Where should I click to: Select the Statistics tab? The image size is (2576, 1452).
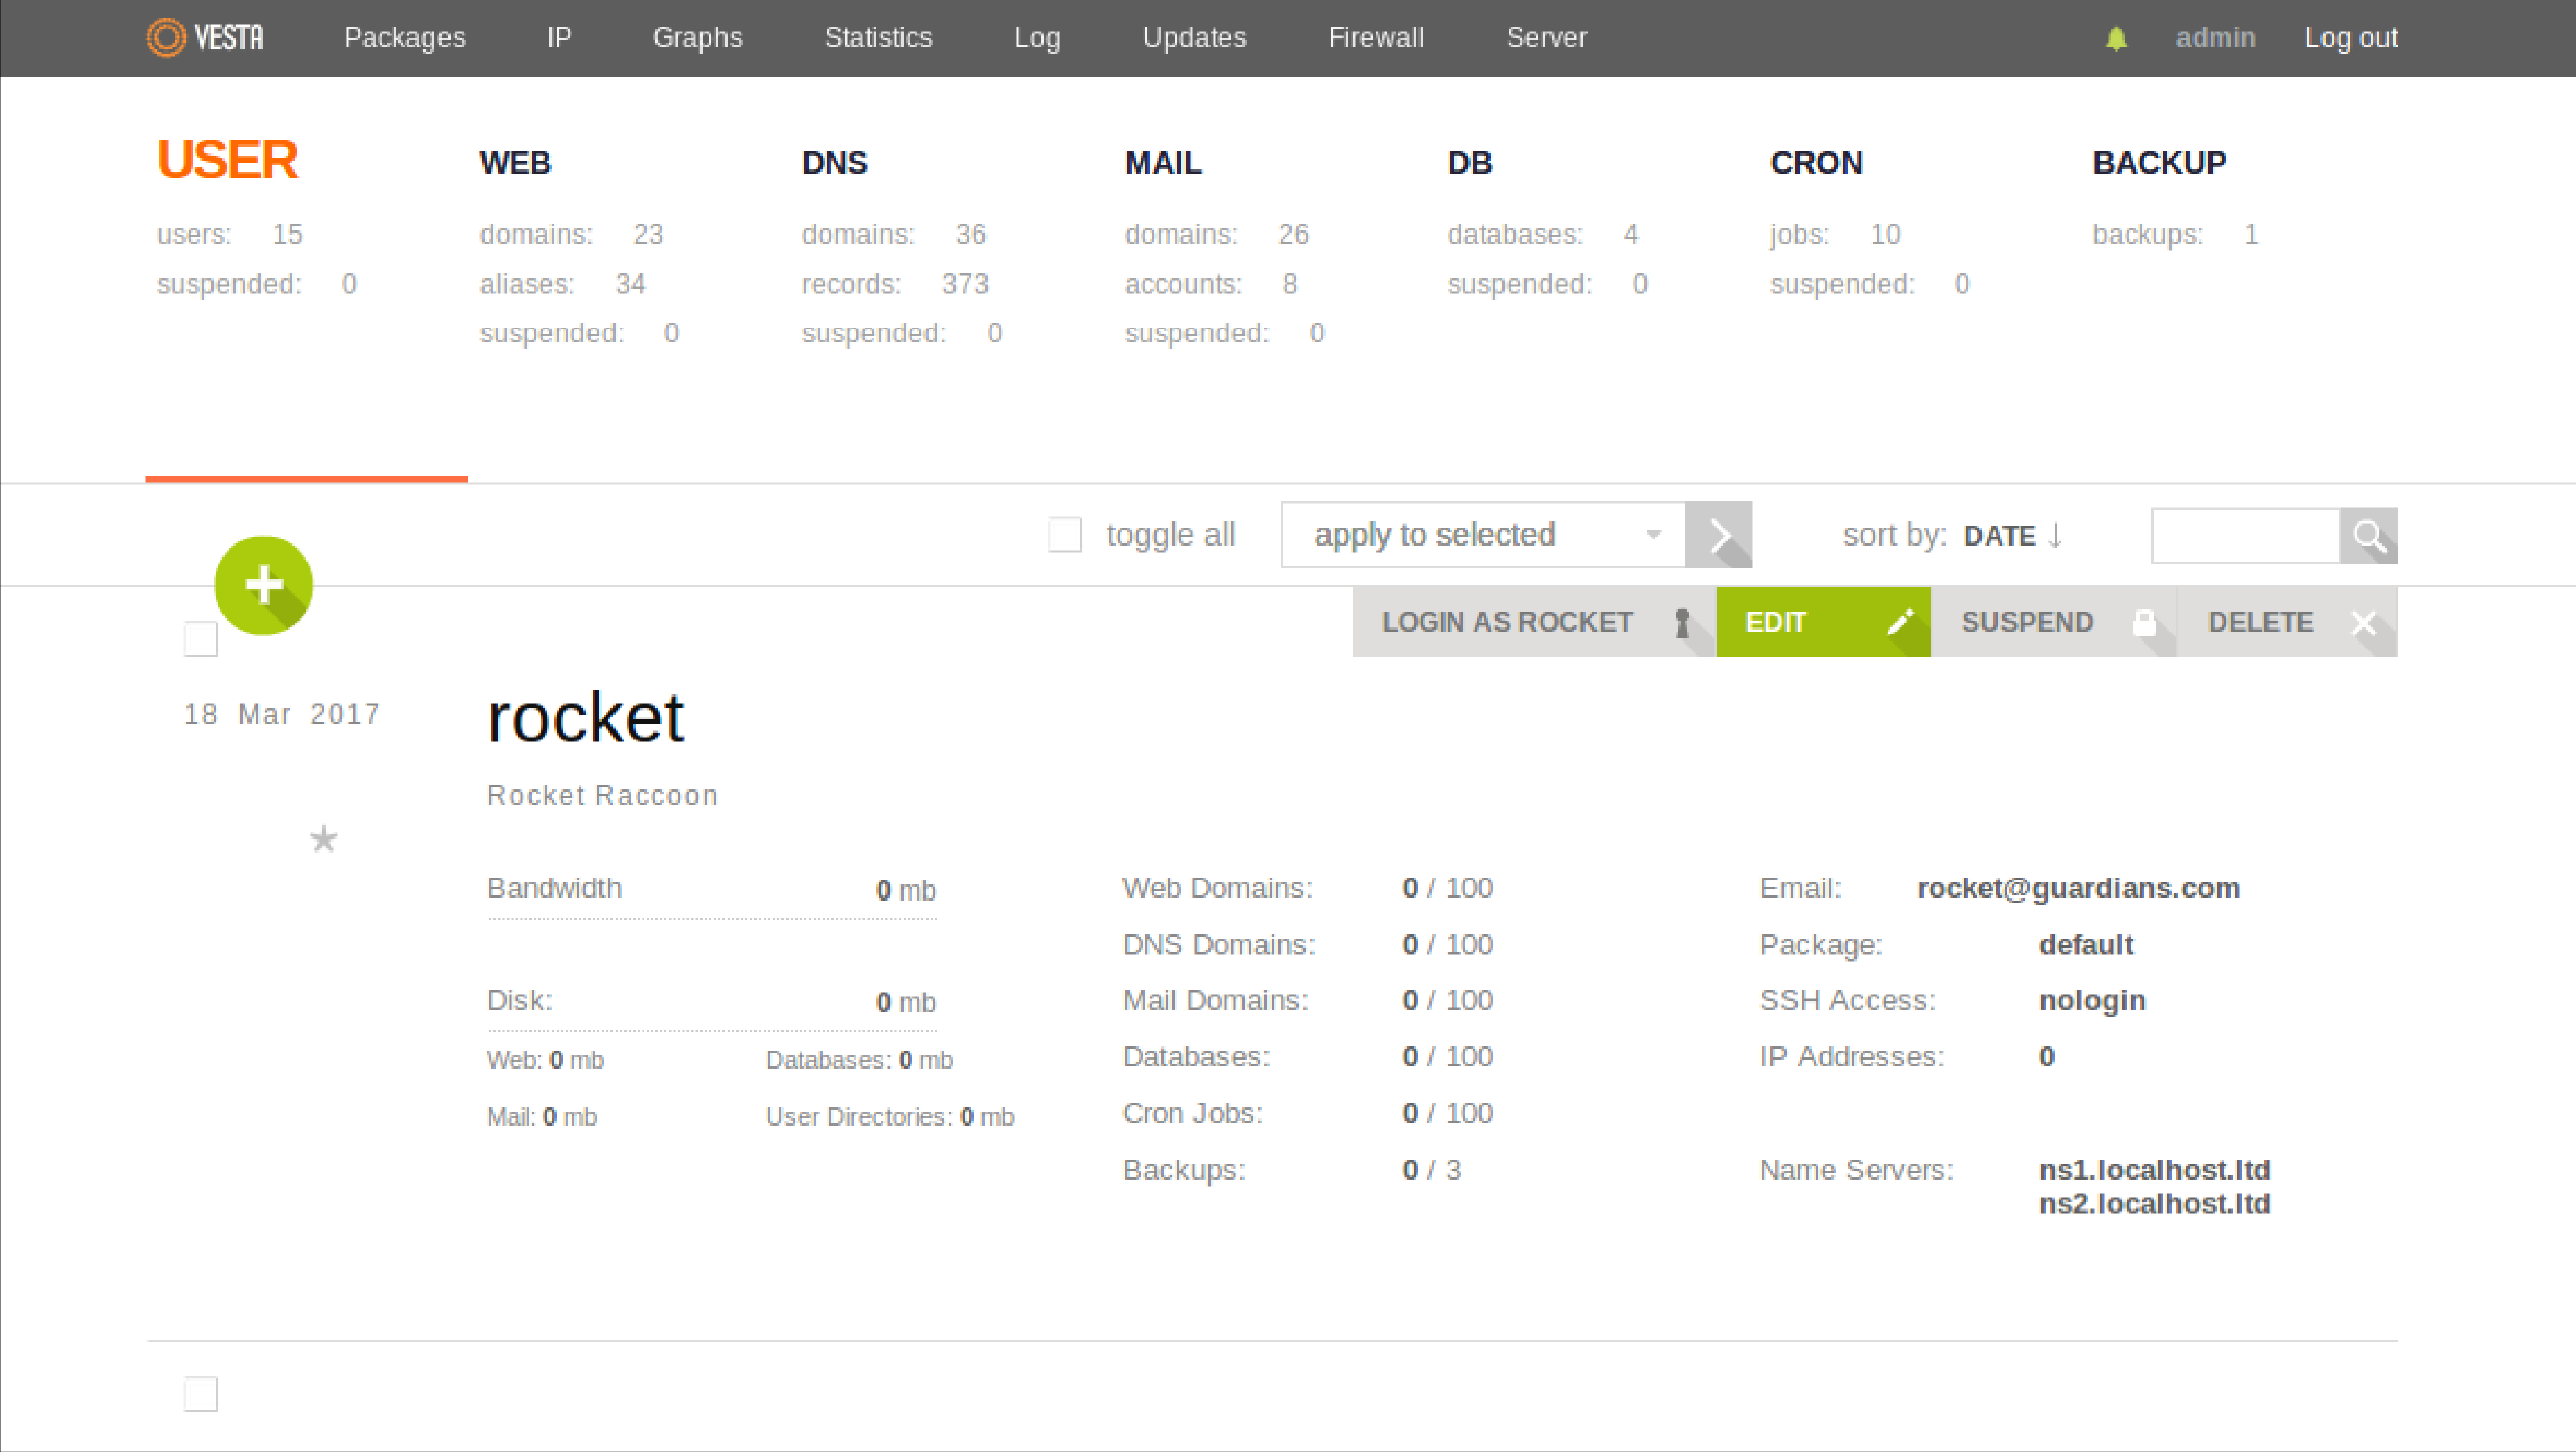click(x=878, y=37)
